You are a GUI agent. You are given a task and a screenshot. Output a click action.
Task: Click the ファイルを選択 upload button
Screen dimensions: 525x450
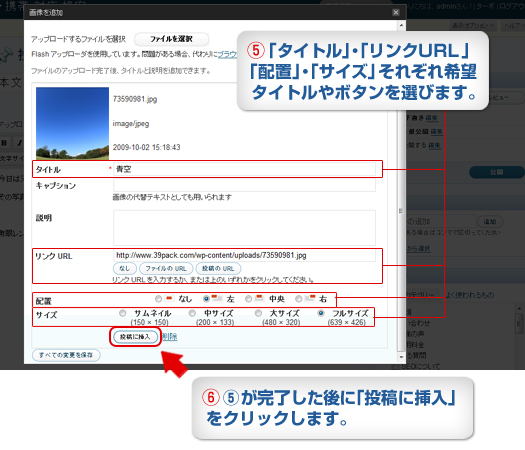tap(171, 39)
